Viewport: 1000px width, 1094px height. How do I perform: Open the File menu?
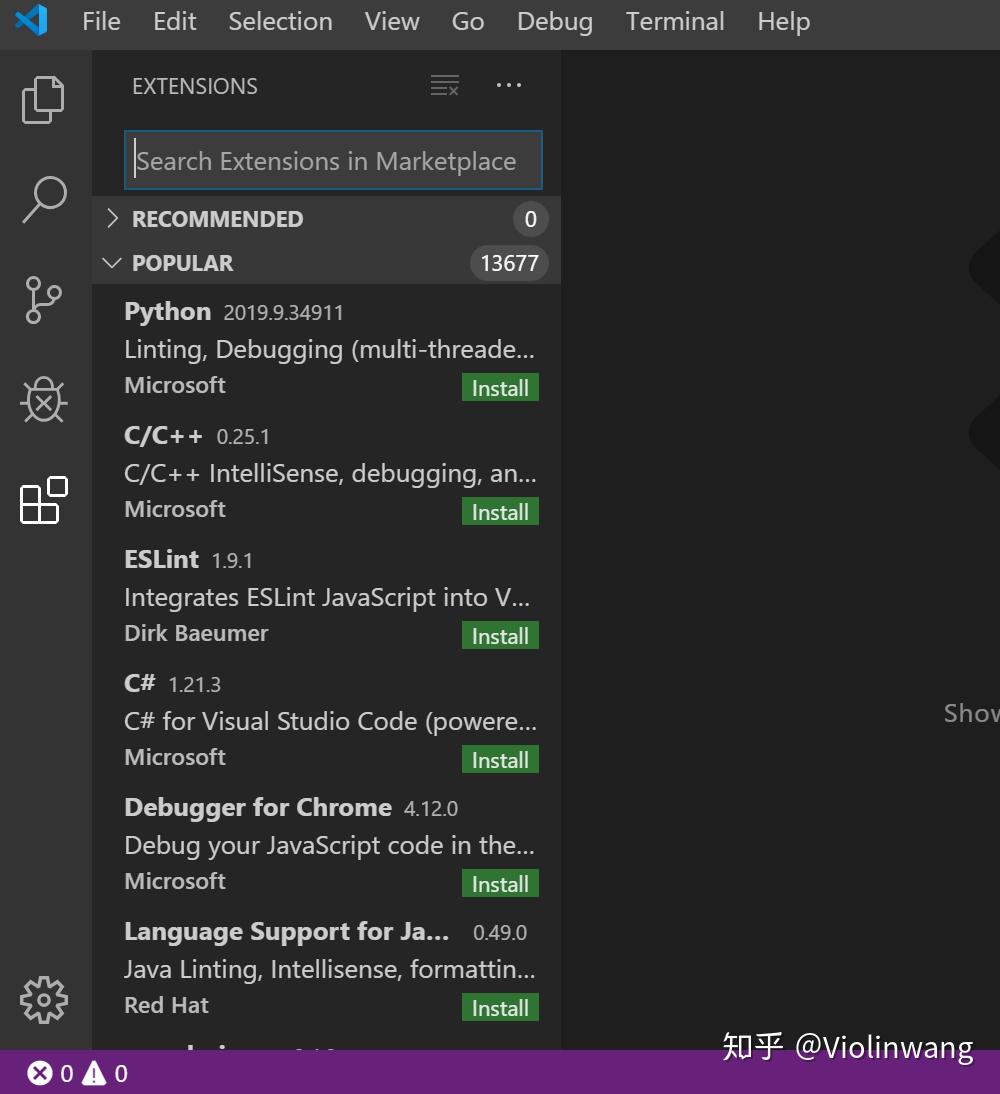101,22
